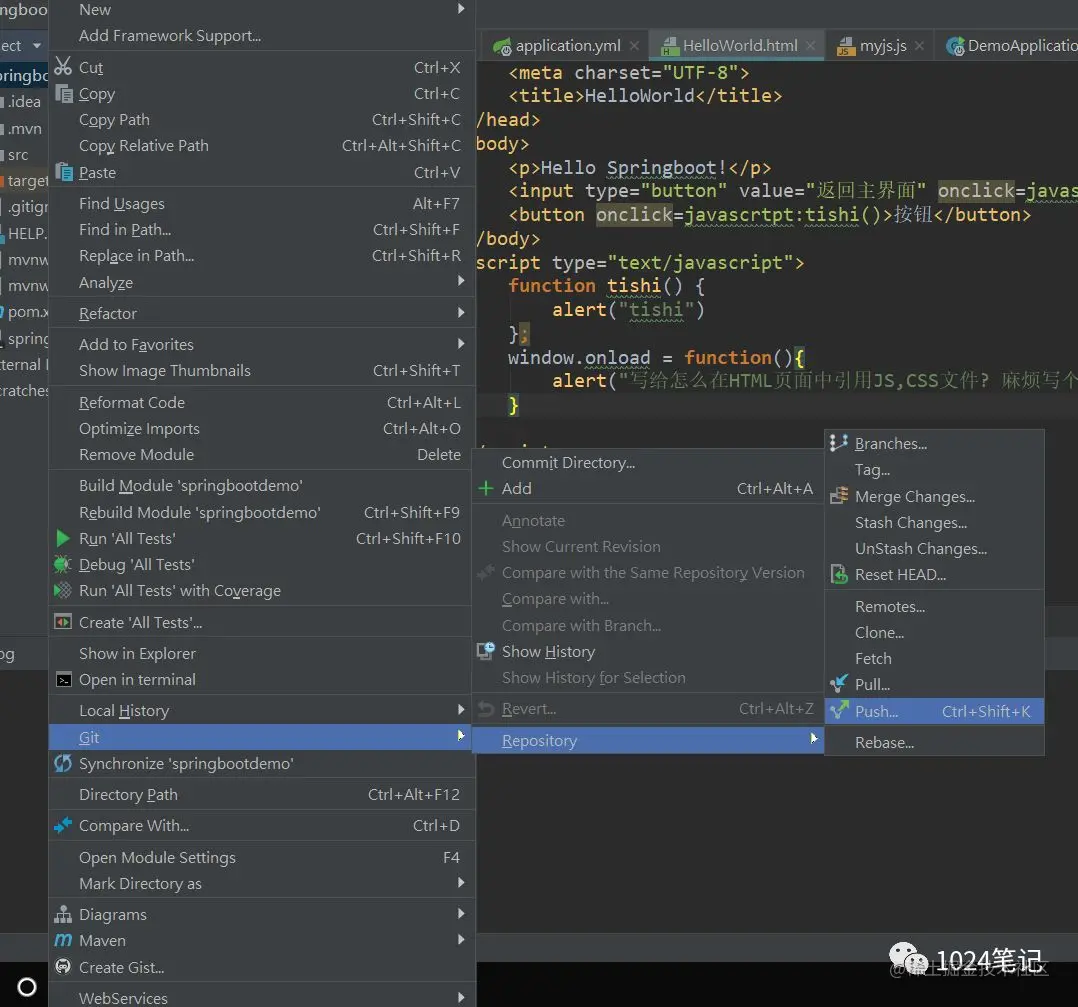Choose Tag... in Repository submenu
The width and height of the screenshot is (1078, 1007).
[934, 469]
